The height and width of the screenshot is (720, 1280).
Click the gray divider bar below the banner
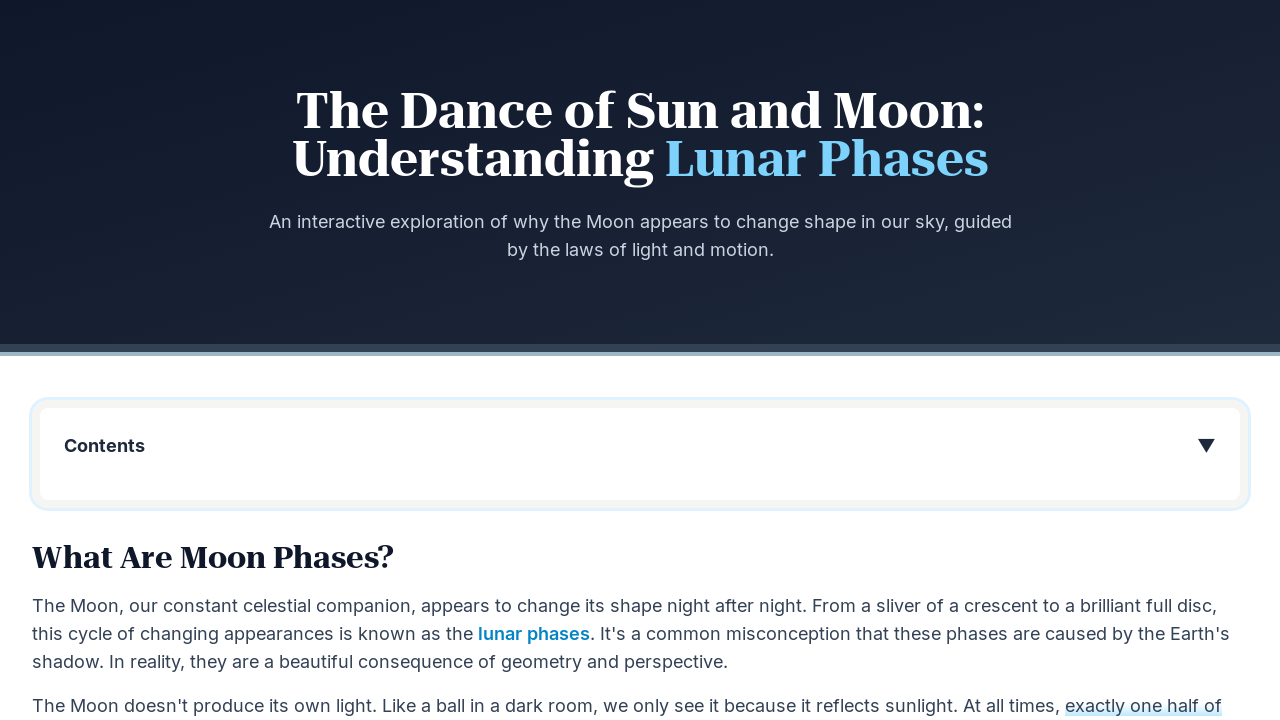coord(640,350)
